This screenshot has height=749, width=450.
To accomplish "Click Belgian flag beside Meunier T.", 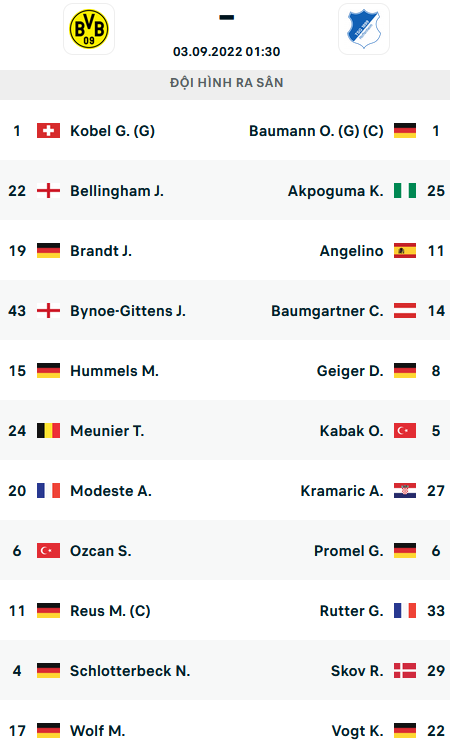I will [x=48, y=430].
